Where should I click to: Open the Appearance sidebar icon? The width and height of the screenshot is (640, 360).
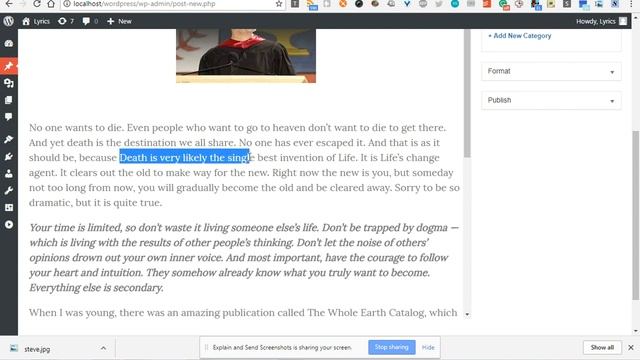point(9,140)
